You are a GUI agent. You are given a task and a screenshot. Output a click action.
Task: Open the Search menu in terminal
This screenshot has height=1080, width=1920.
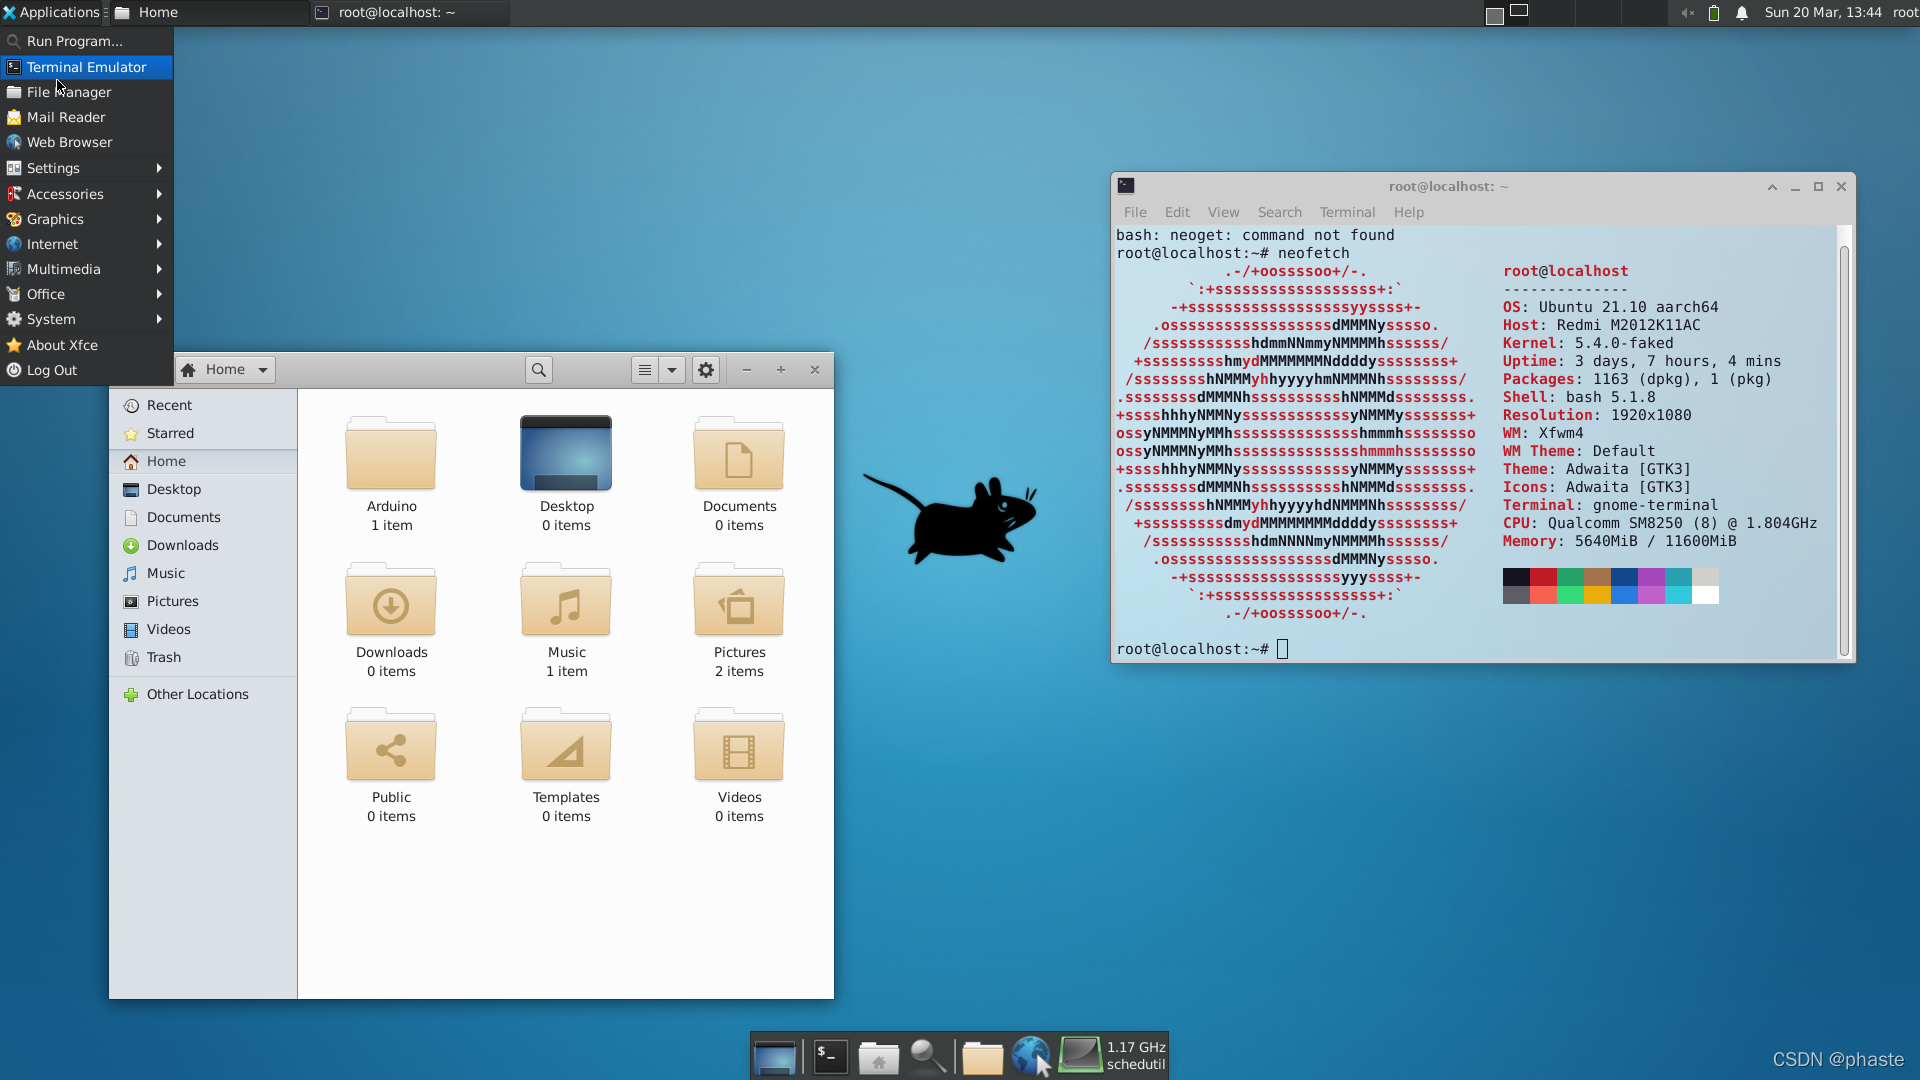tap(1279, 212)
